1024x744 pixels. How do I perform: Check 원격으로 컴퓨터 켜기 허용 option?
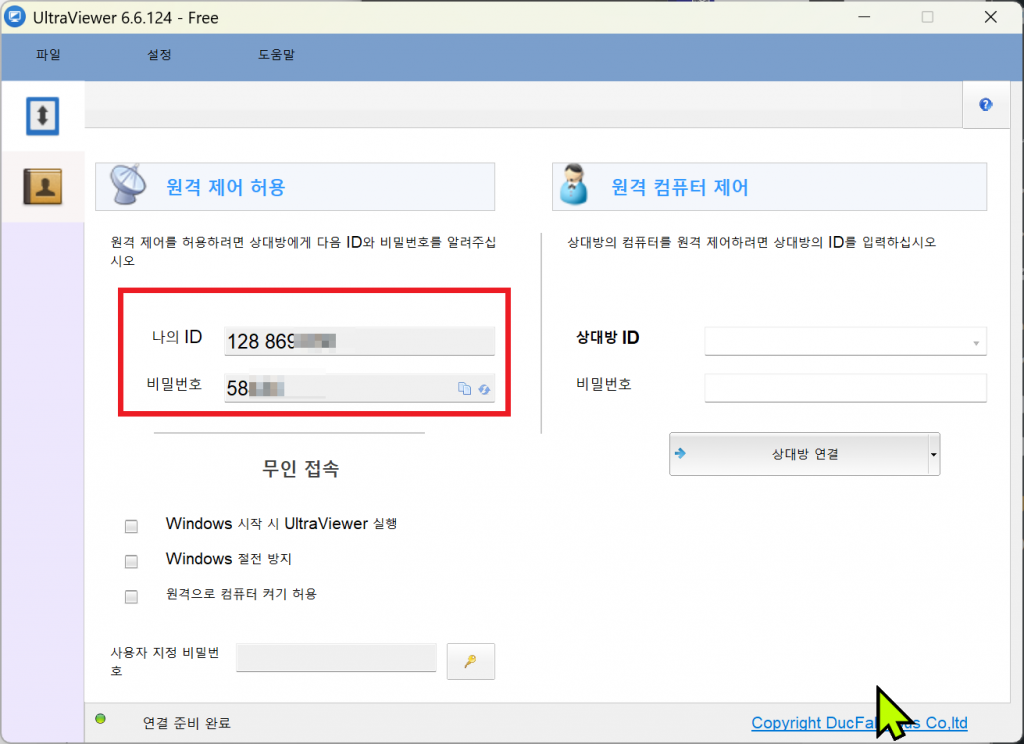131,597
